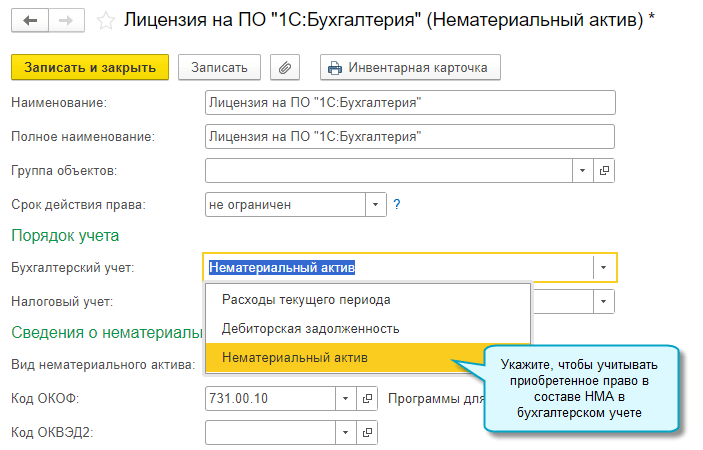
Task: Open the Инвентарная карточка print form
Action: tap(410, 67)
